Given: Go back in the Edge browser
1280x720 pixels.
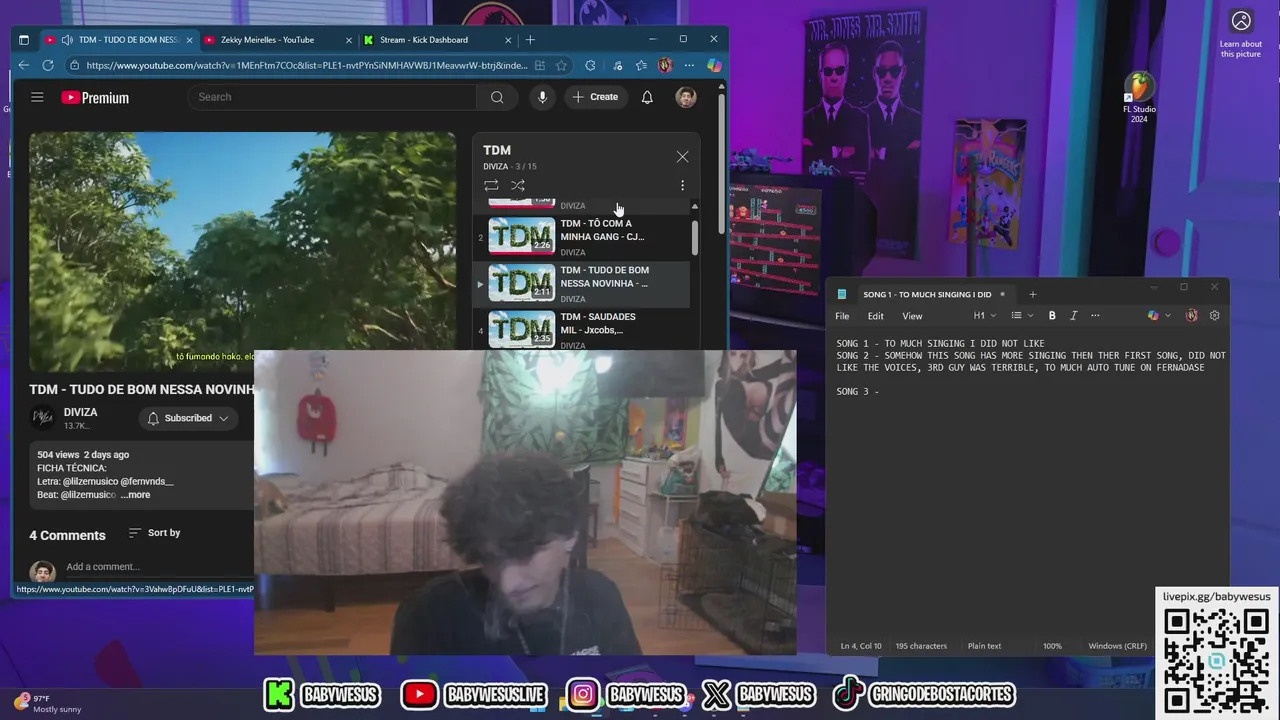Looking at the screenshot, I should 24,65.
